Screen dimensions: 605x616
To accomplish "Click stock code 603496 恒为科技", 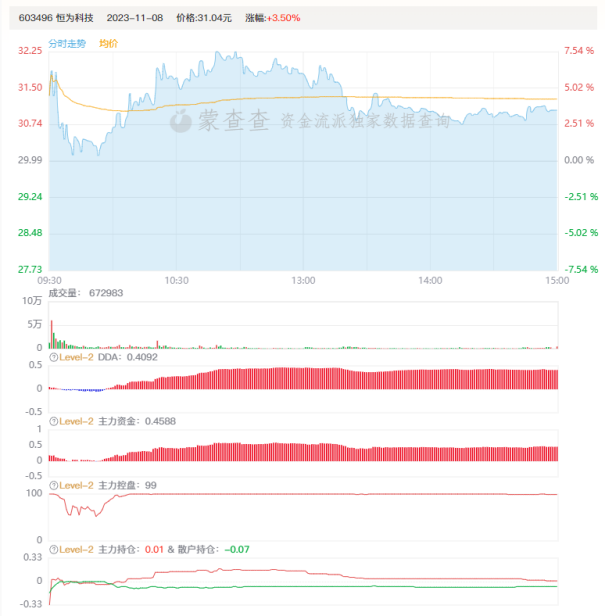I will (56, 18).
